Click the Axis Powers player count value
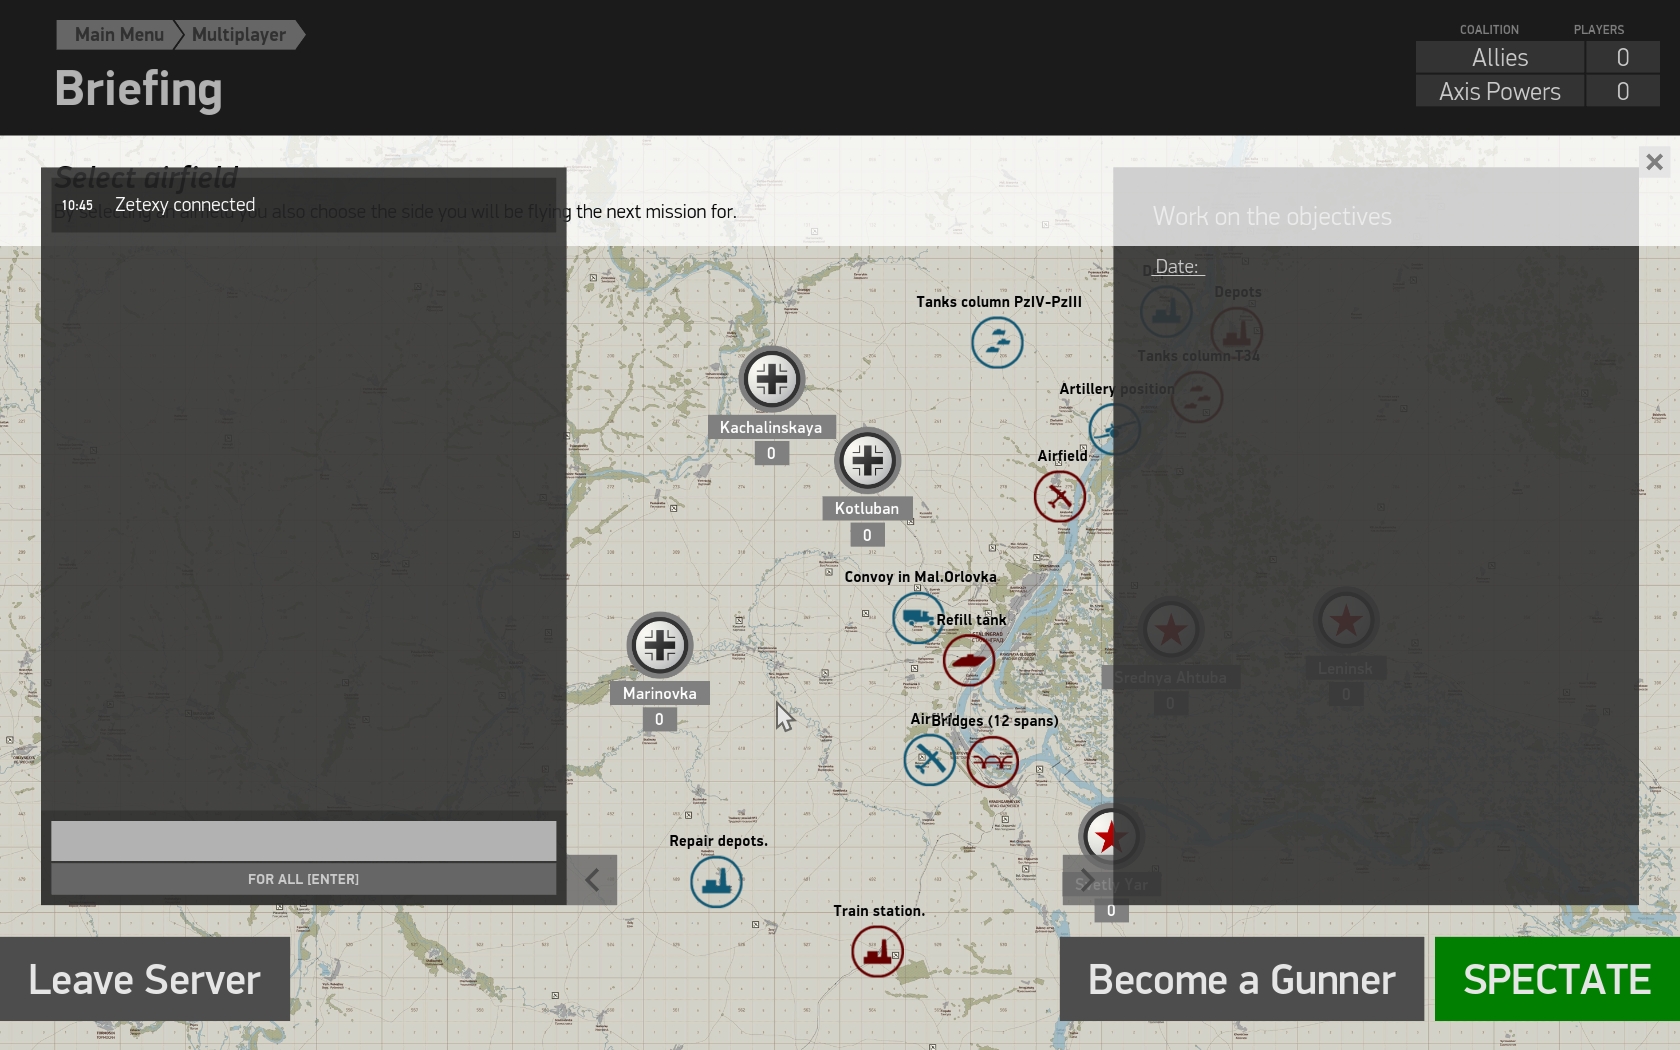The image size is (1680, 1050). pyautogui.click(x=1623, y=92)
